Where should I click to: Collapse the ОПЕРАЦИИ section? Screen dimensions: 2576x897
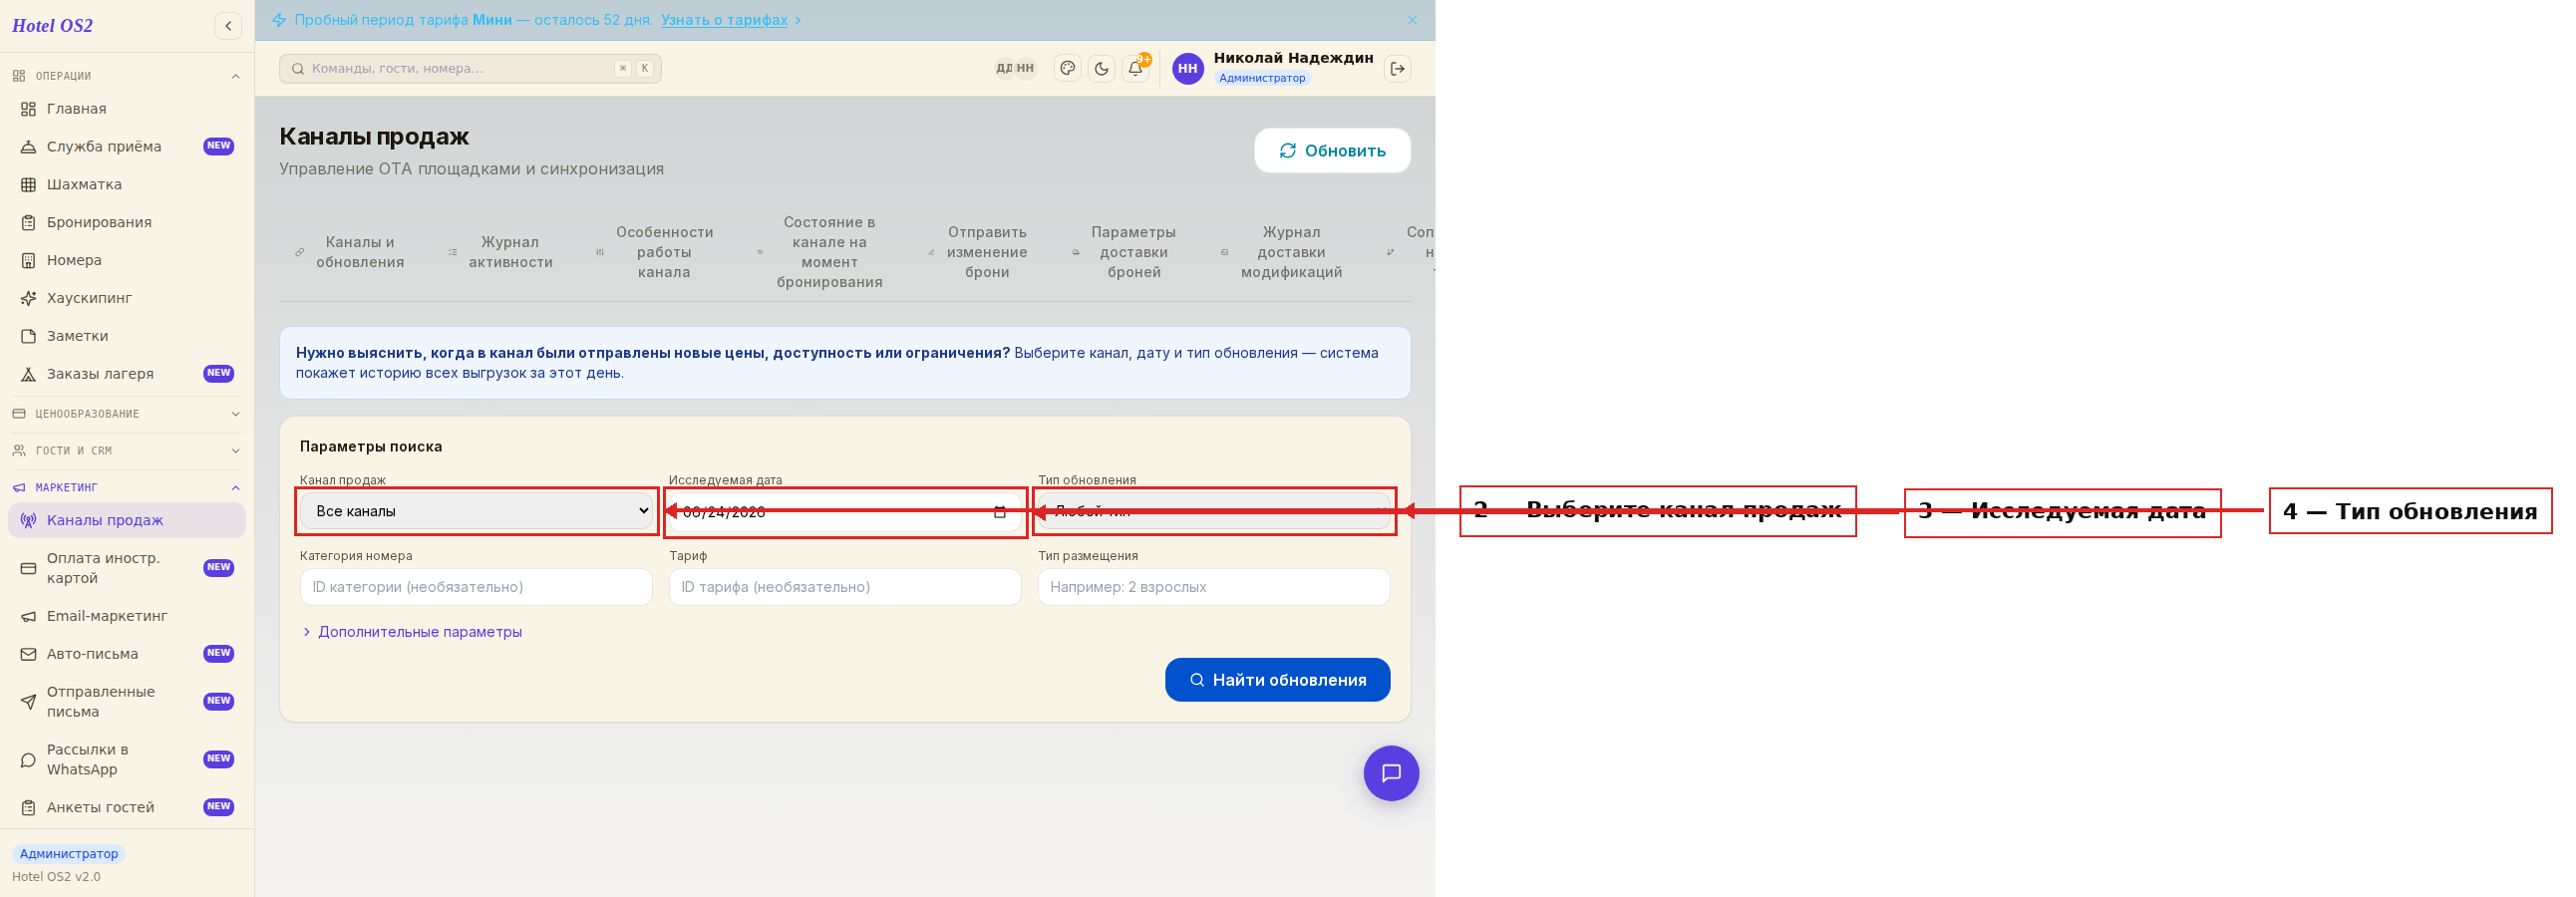point(127,76)
